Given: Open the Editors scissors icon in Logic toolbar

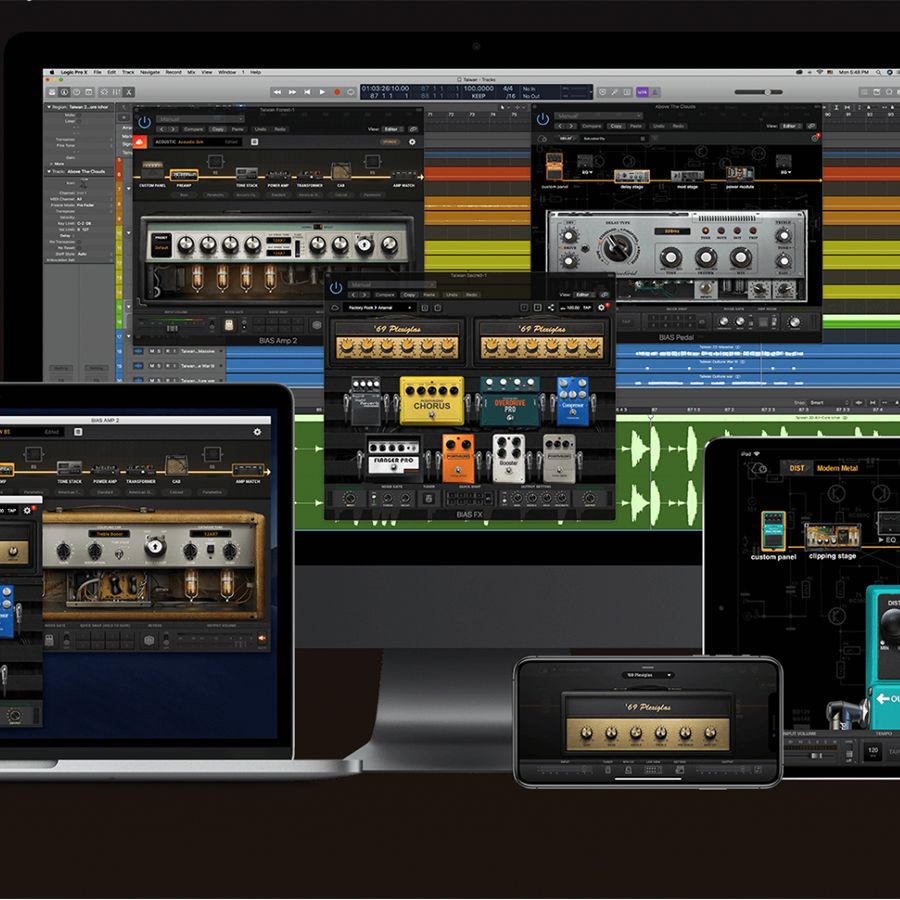Looking at the screenshot, I should [x=129, y=92].
